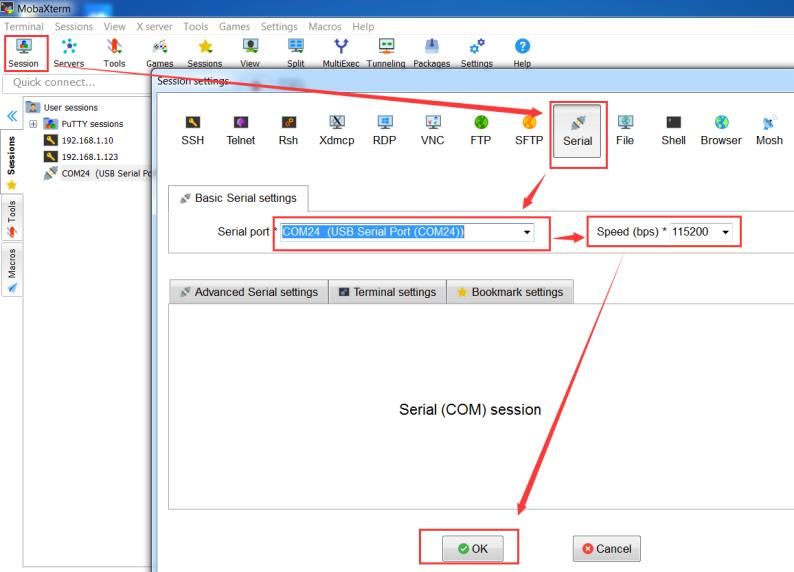
Task: Choose the Telnet session type
Action: 241,130
